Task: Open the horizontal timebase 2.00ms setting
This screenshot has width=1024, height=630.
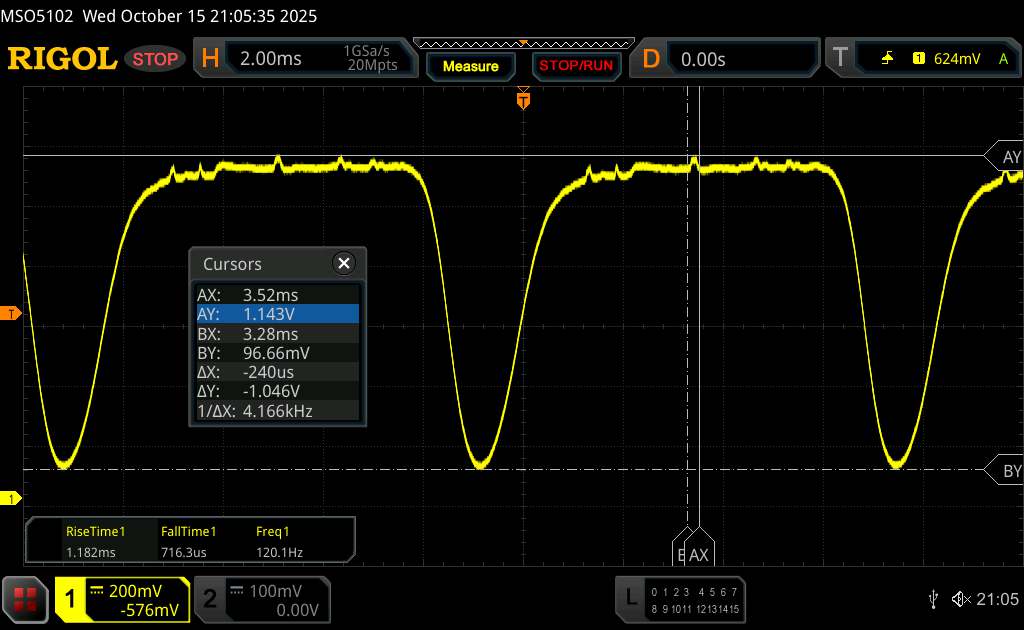Action: (300, 59)
